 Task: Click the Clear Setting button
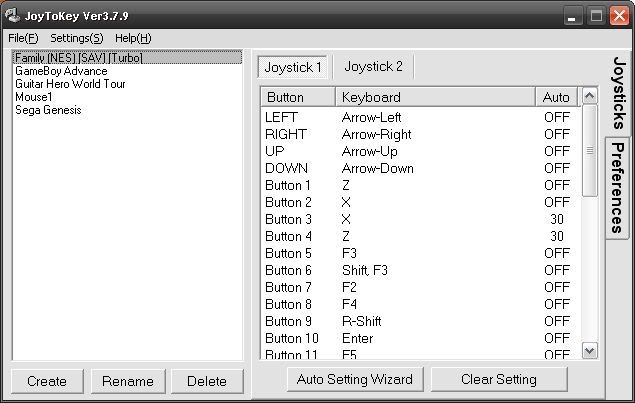coord(499,379)
